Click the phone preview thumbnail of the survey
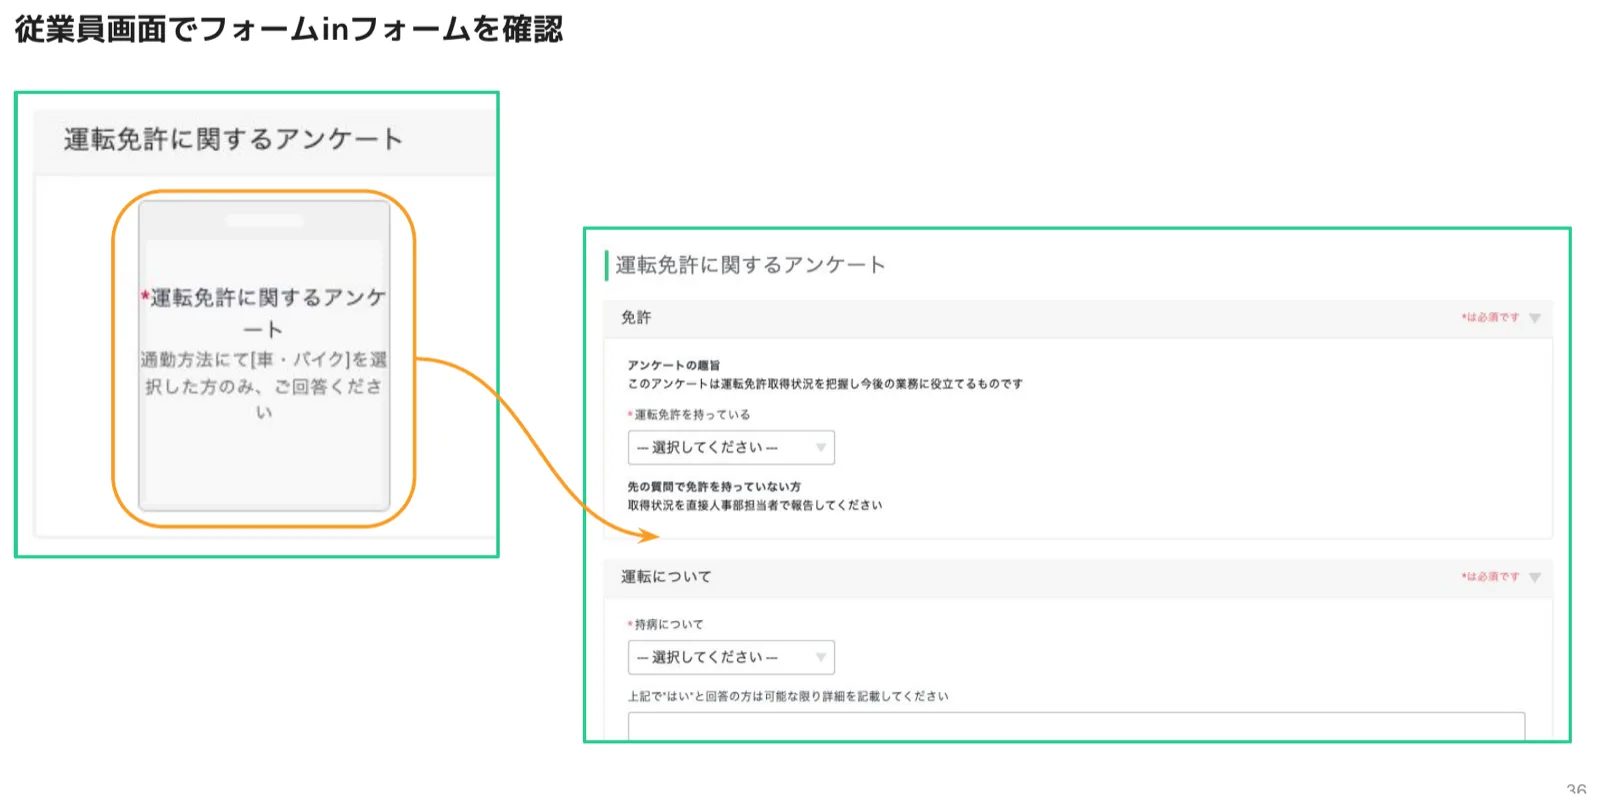Screen dimensions: 1600x807 264,356
